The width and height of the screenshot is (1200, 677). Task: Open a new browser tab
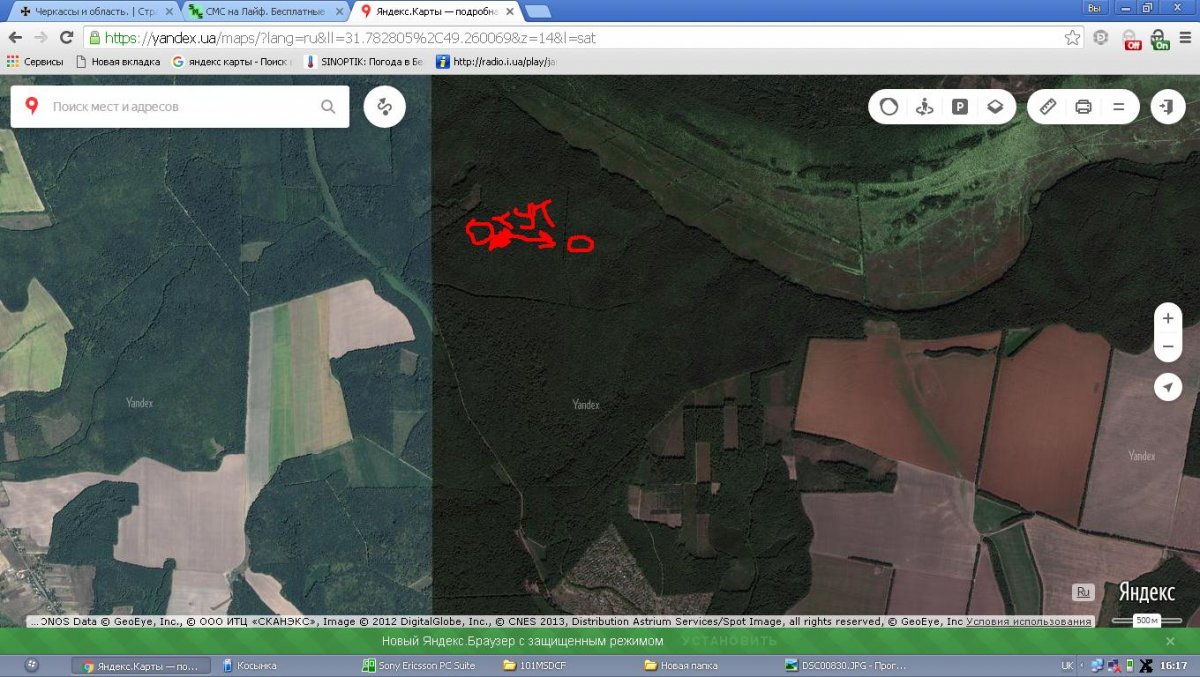coord(538,11)
